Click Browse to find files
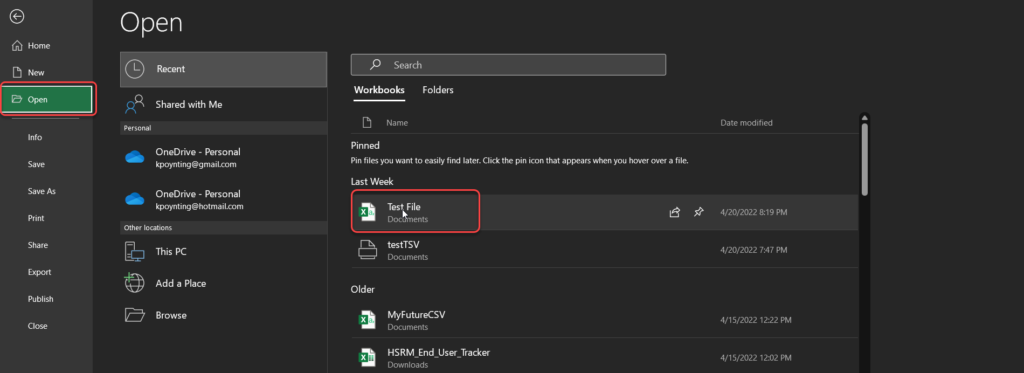Image resolution: width=1024 pixels, height=373 pixels. click(x=223, y=315)
